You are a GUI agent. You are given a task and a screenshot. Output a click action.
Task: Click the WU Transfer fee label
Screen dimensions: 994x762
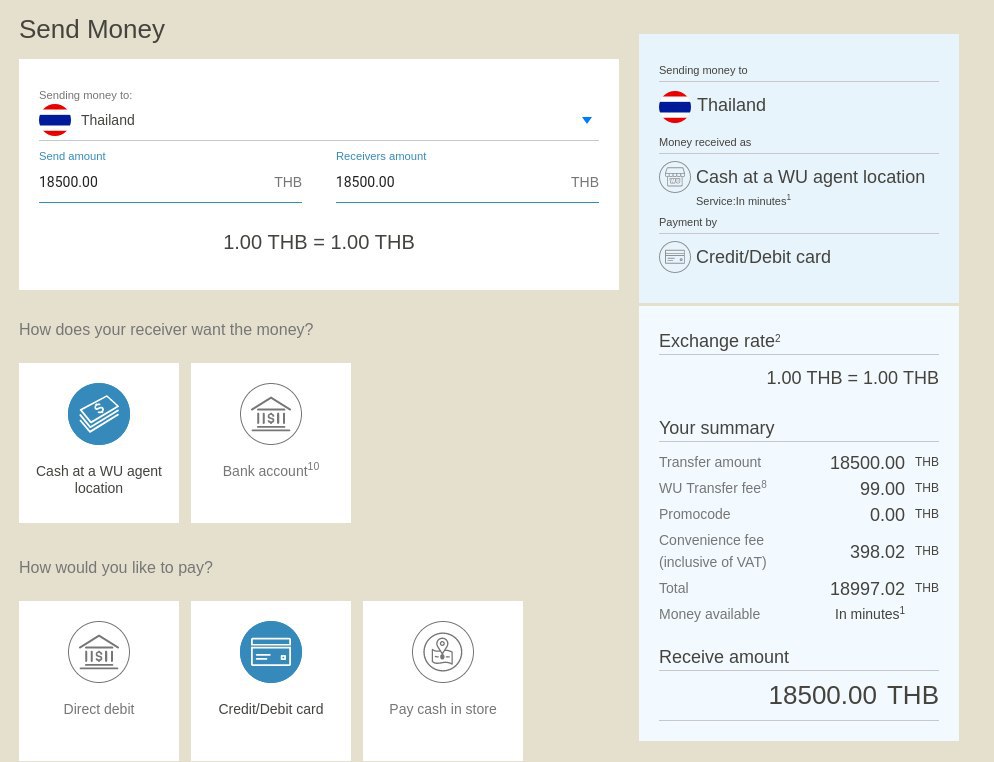[x=713, y=488]
